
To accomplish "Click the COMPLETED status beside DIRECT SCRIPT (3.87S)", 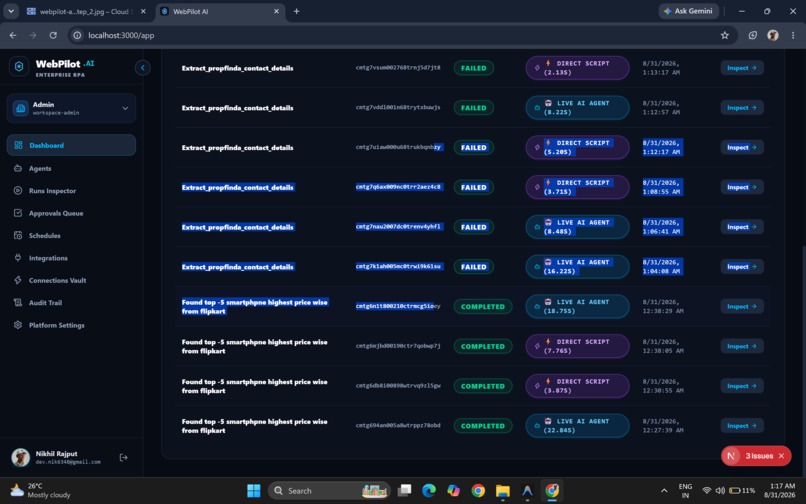I will (483, 386).
